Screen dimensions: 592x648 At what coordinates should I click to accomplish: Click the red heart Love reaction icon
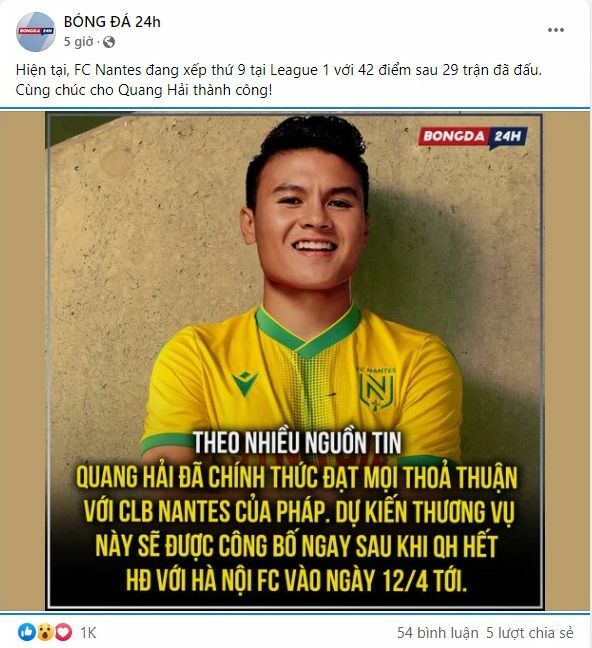coord(63,632)
